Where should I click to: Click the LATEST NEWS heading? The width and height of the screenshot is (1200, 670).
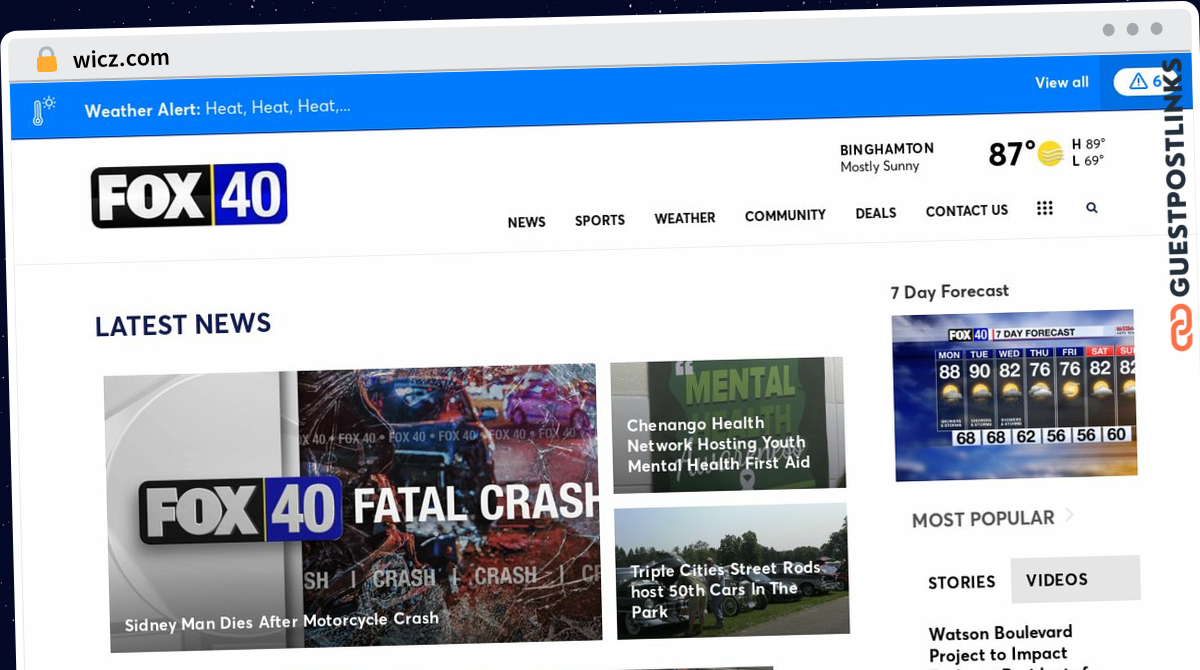(183, 324)
